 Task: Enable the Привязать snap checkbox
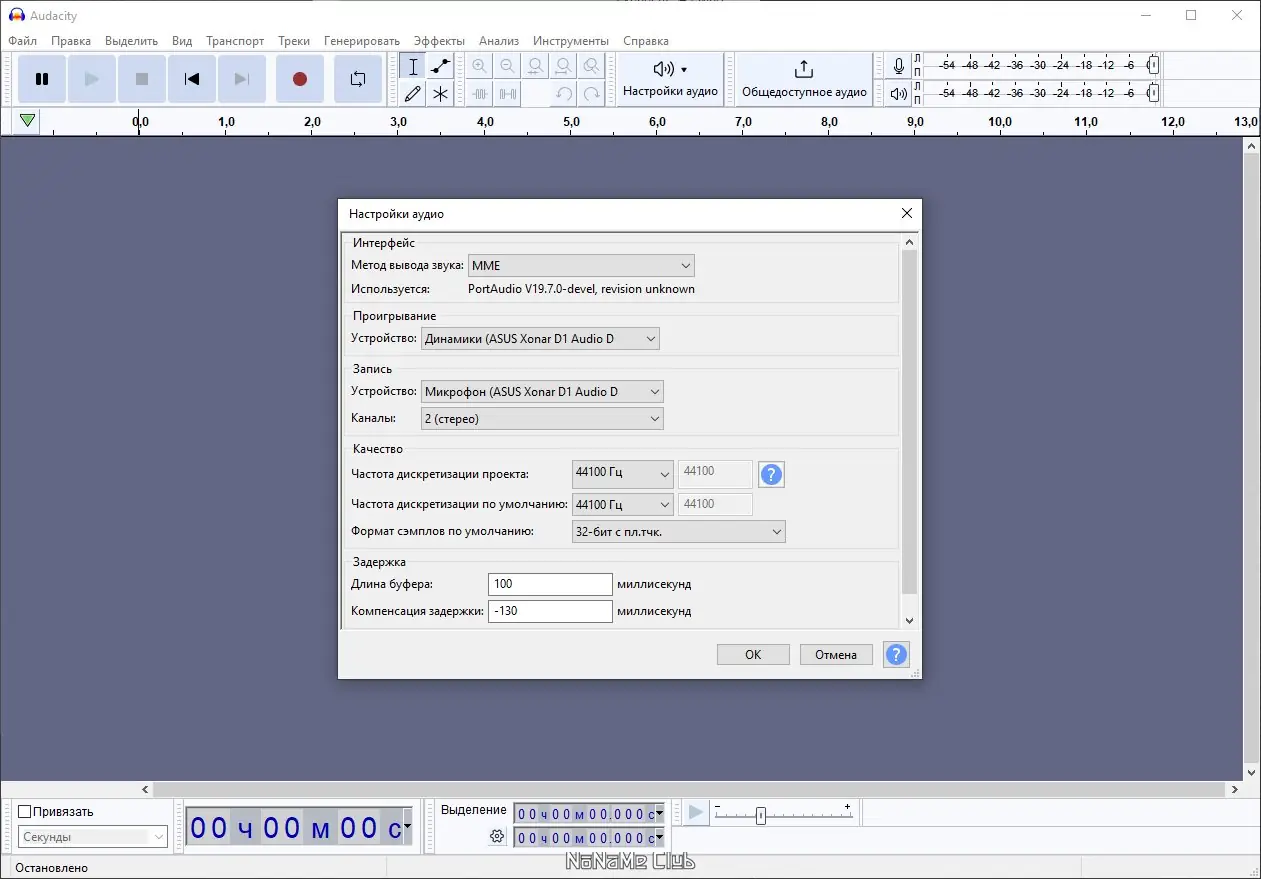pyautogui.click(x=26, y=812)
